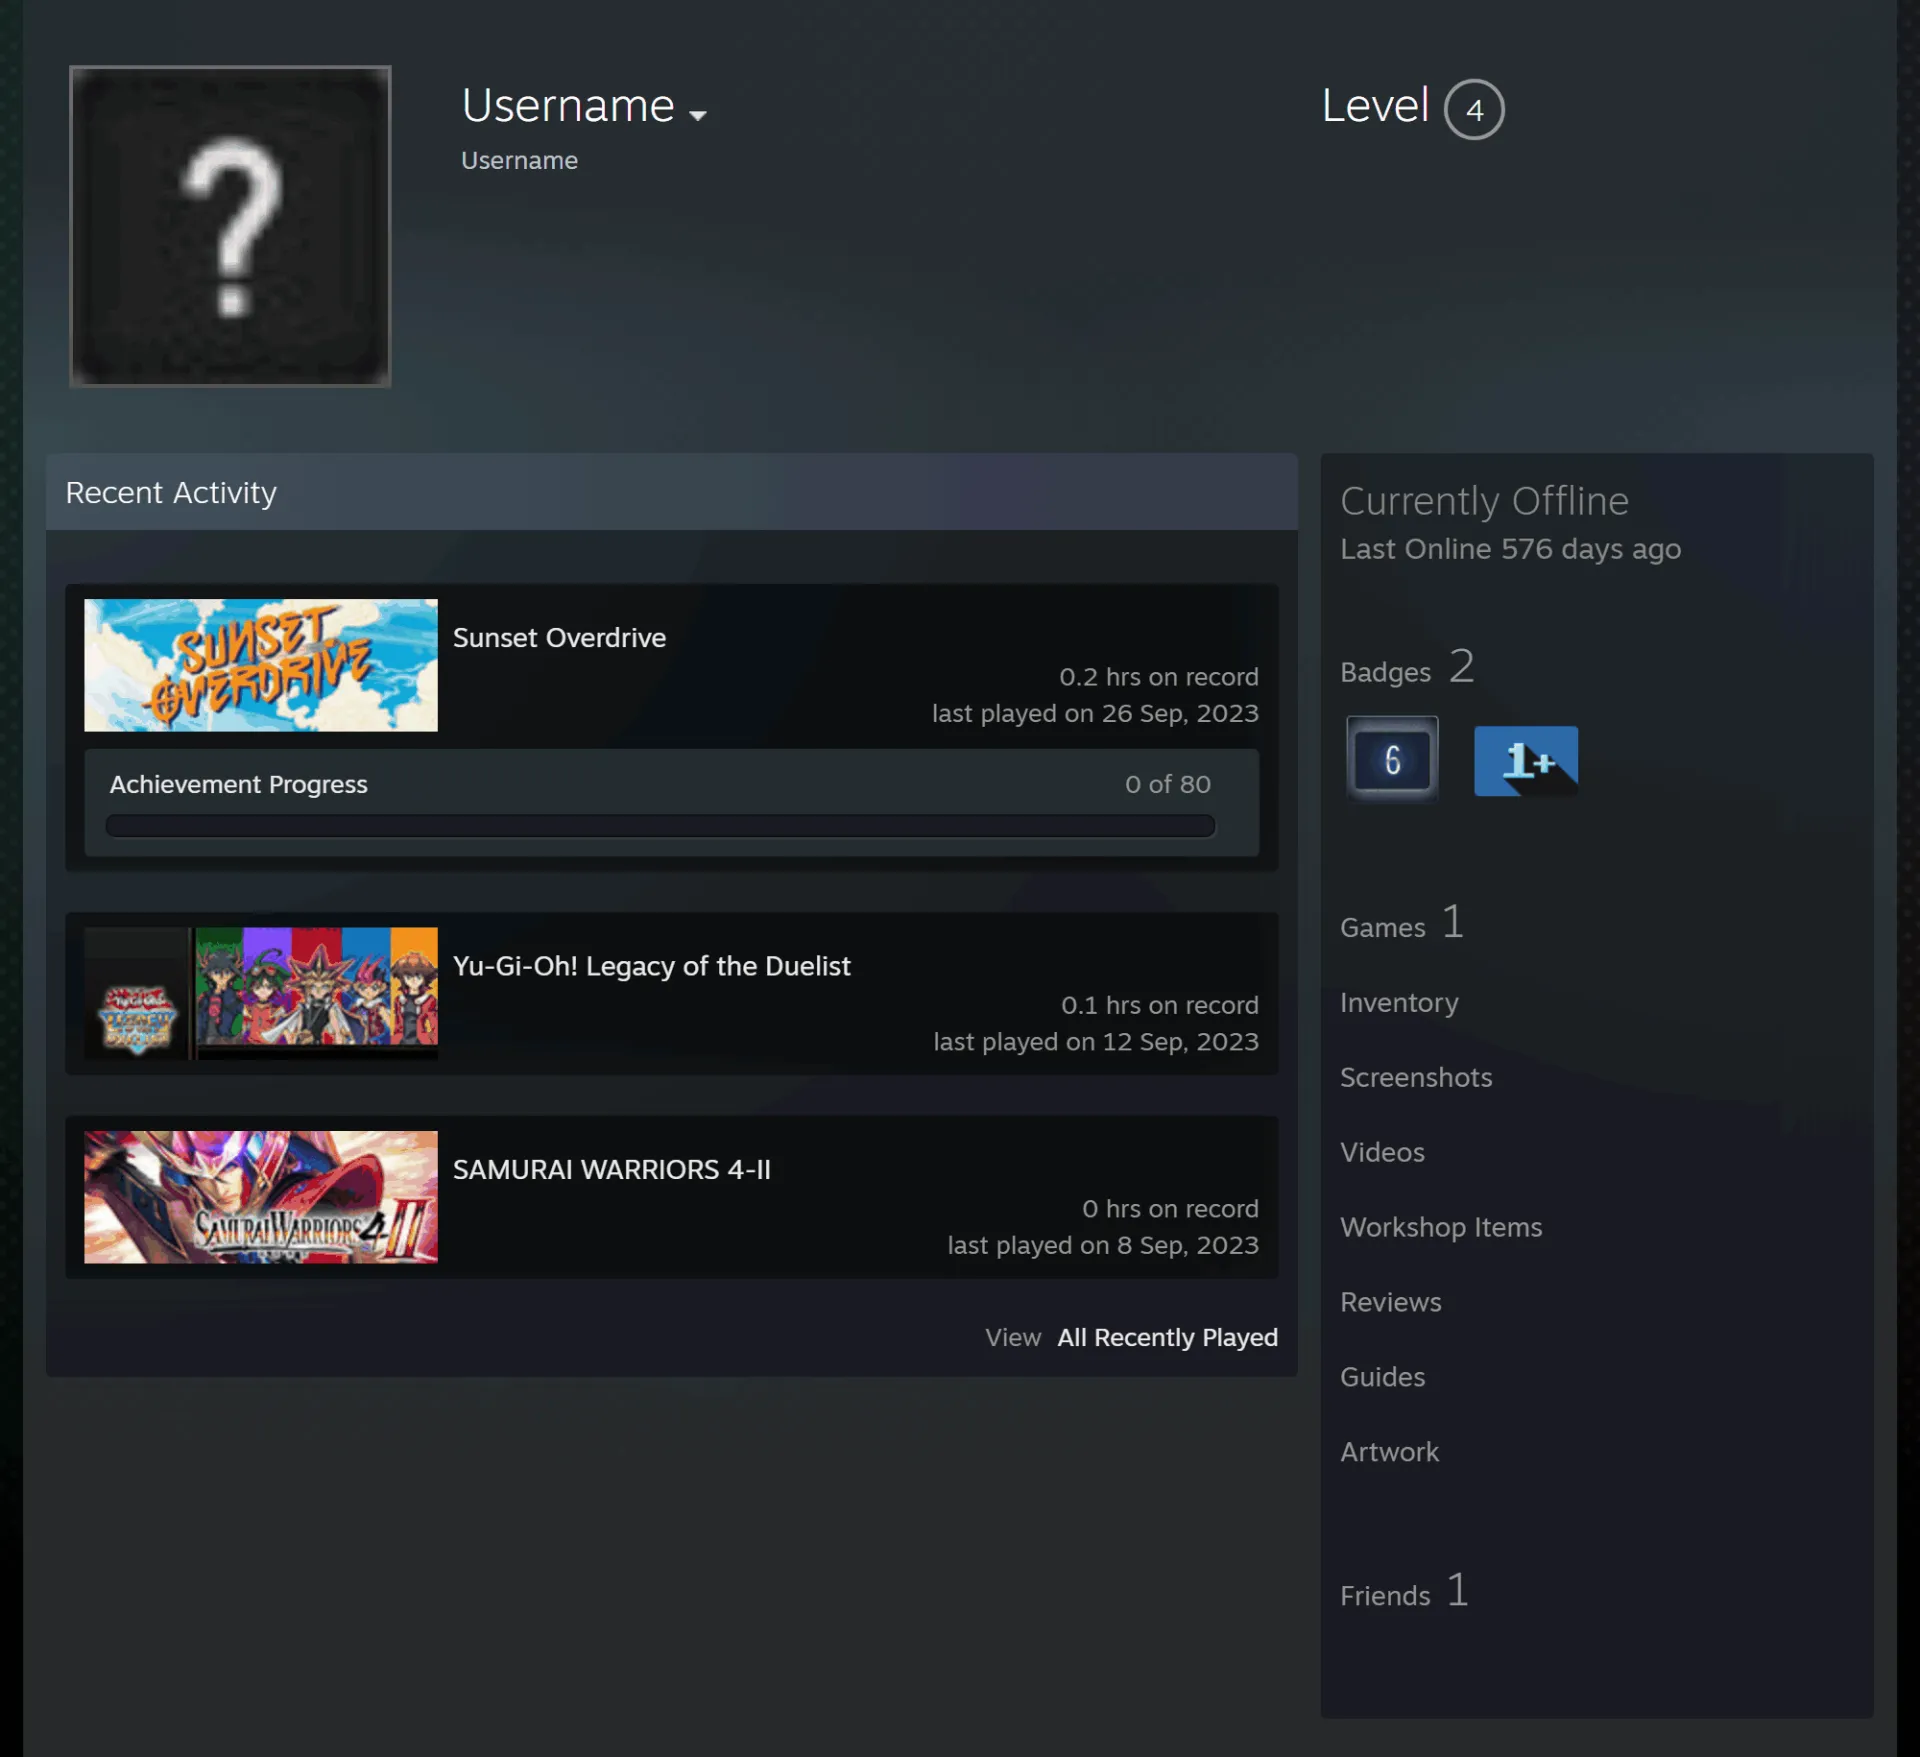The height and width of the screenshot is (1757, 1920).
Task: Click the 'Currently Offline' status text
Action: pos(1484,501)
